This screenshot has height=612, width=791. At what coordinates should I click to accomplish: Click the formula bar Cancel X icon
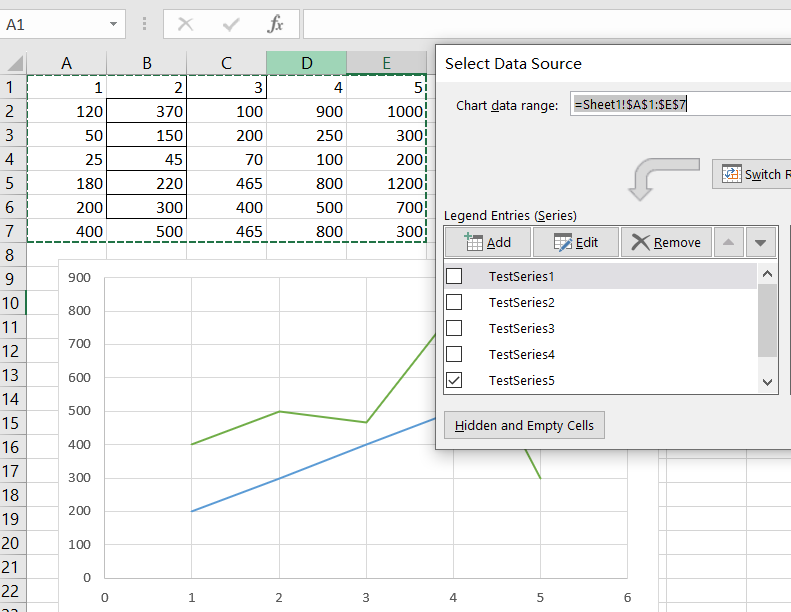185,24
